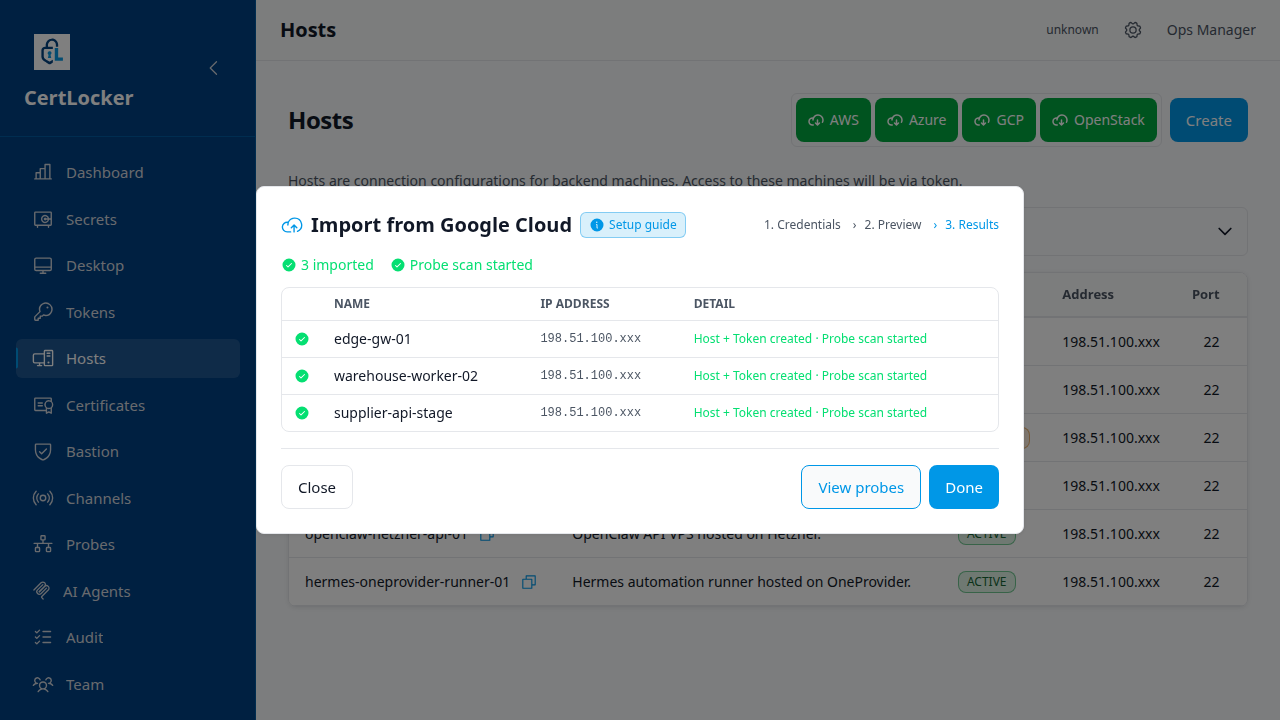Click the success checkmark for warehouse-worker-02
The width and height of the screenshot is (1280, 720).
302,376
